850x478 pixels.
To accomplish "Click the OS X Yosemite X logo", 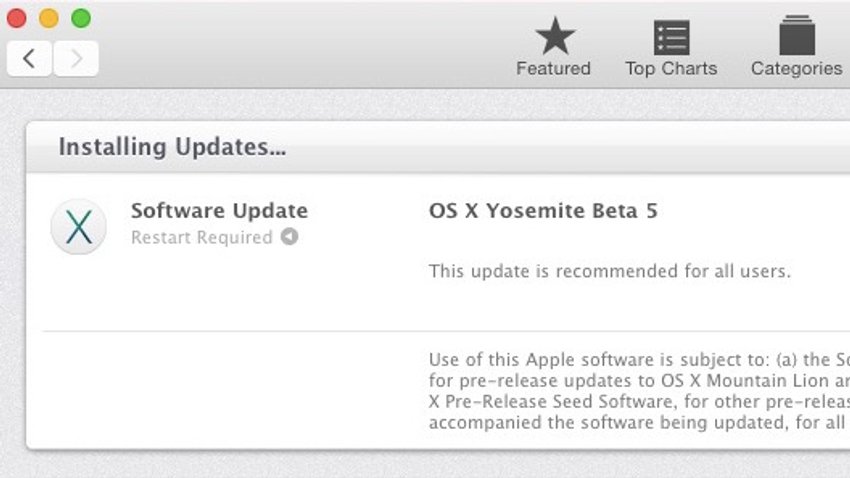I will point(79,227).
